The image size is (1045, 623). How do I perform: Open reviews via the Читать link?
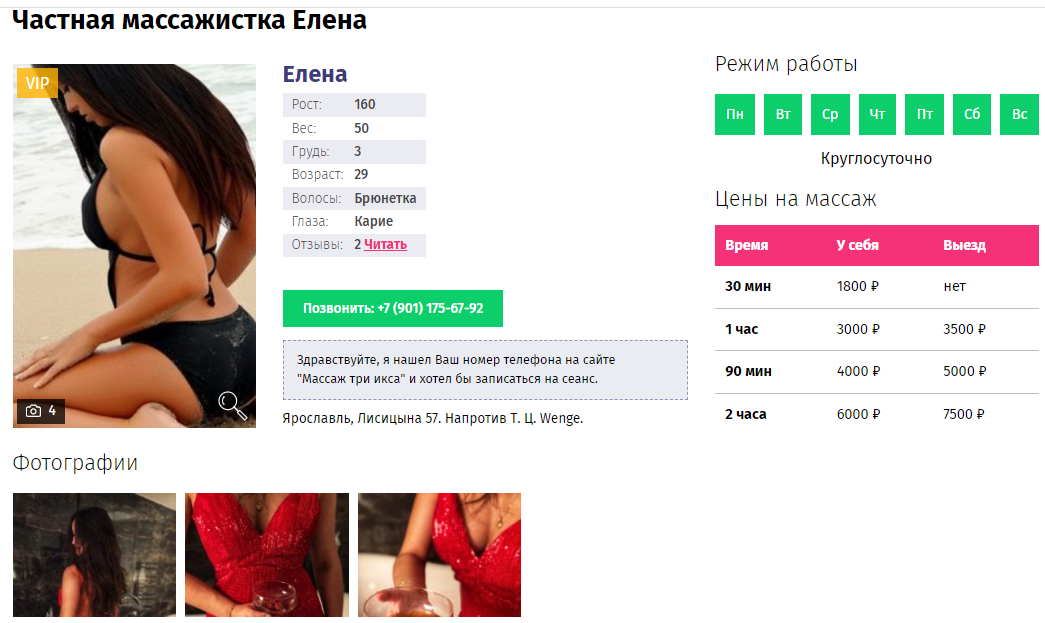tap(385, 245)
